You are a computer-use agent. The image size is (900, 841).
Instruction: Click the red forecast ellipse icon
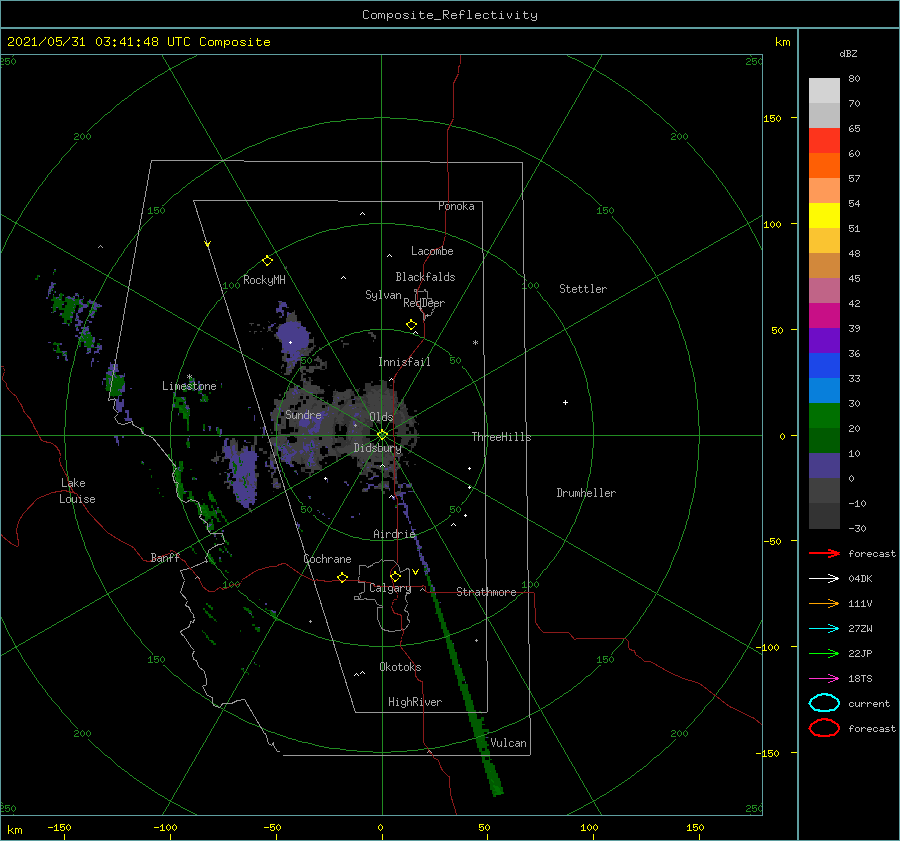coord(824,728)
